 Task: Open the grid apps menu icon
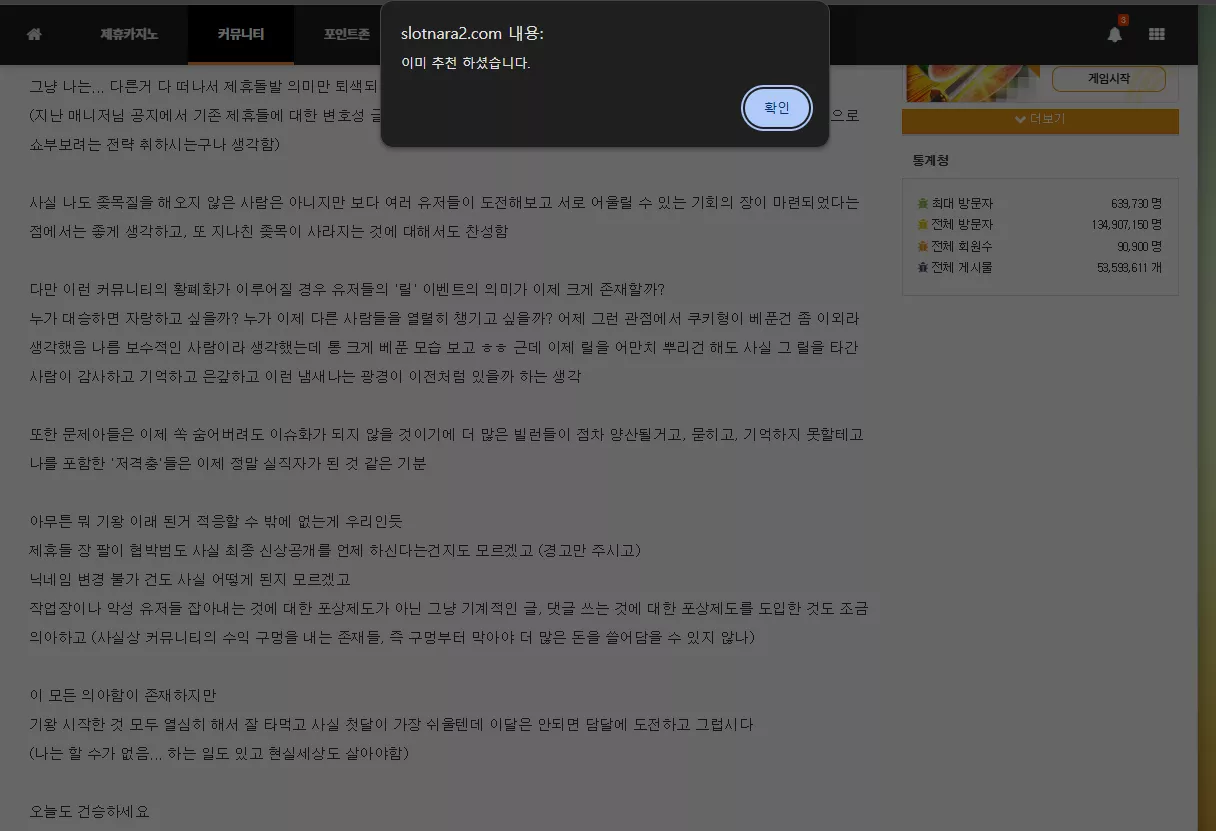[x=1157, y=34]
